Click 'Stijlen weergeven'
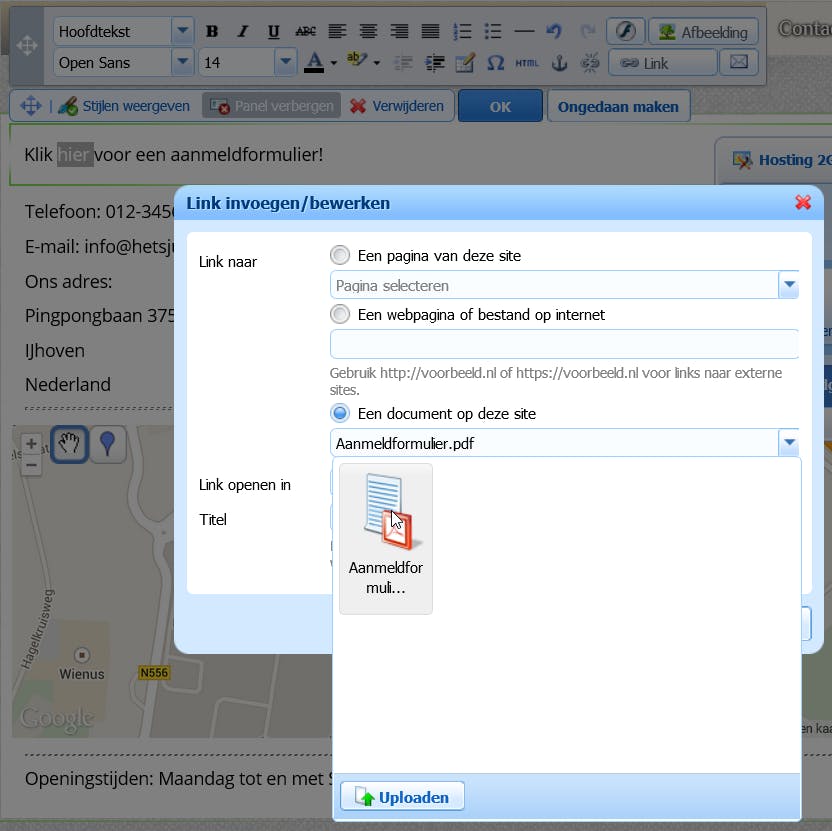 coord(124,106)
